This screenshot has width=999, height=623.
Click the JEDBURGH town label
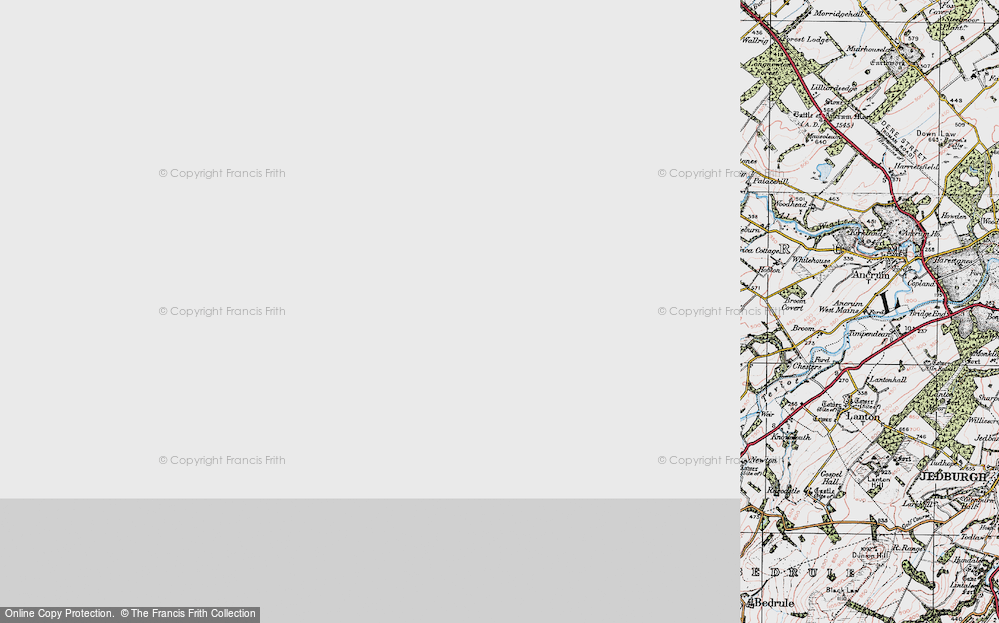click(953, 476)
